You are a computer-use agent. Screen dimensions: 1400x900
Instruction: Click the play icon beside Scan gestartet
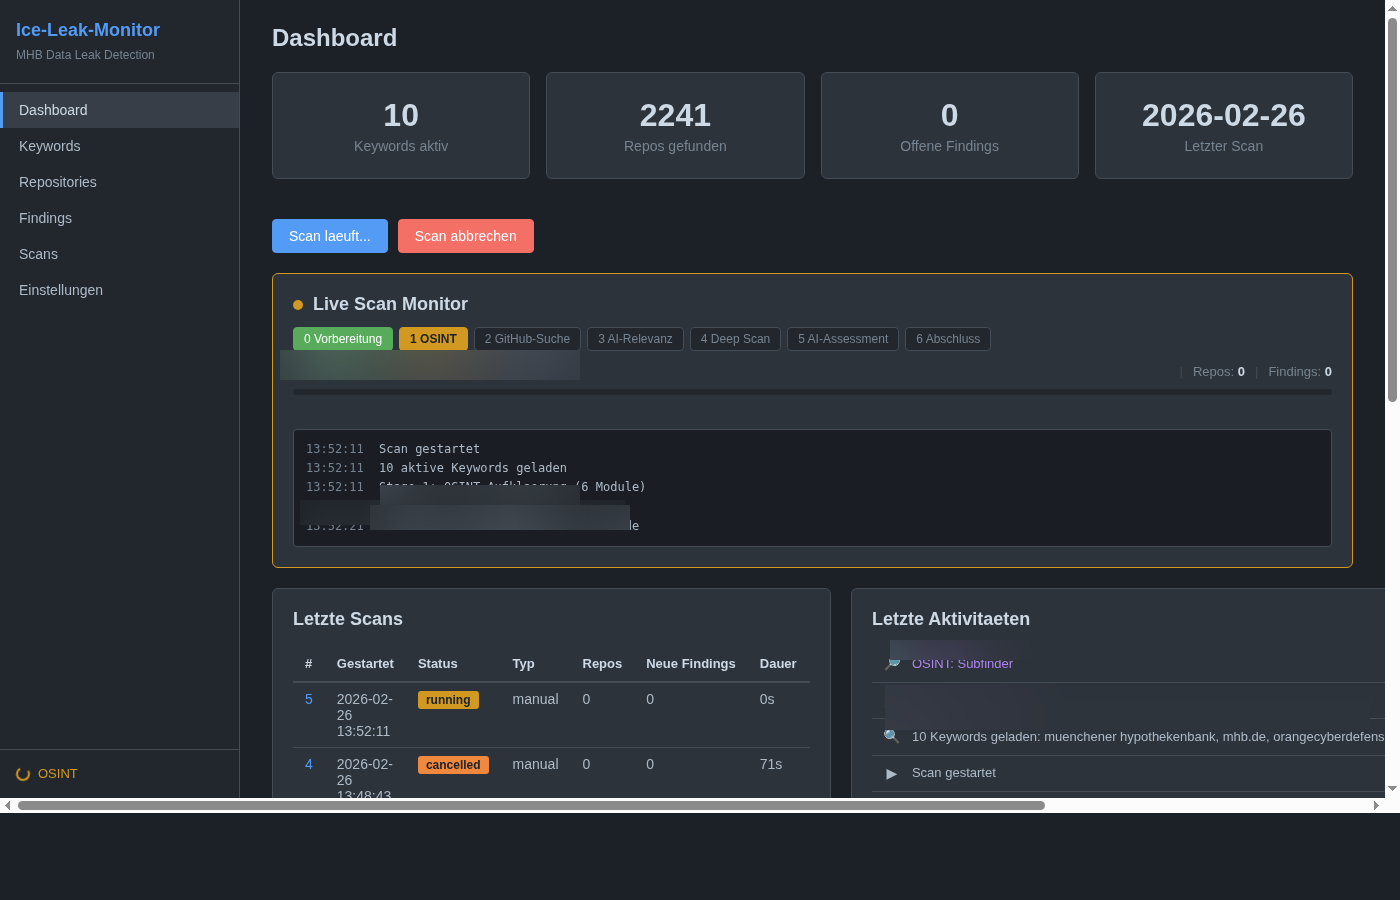coord(892,773)
